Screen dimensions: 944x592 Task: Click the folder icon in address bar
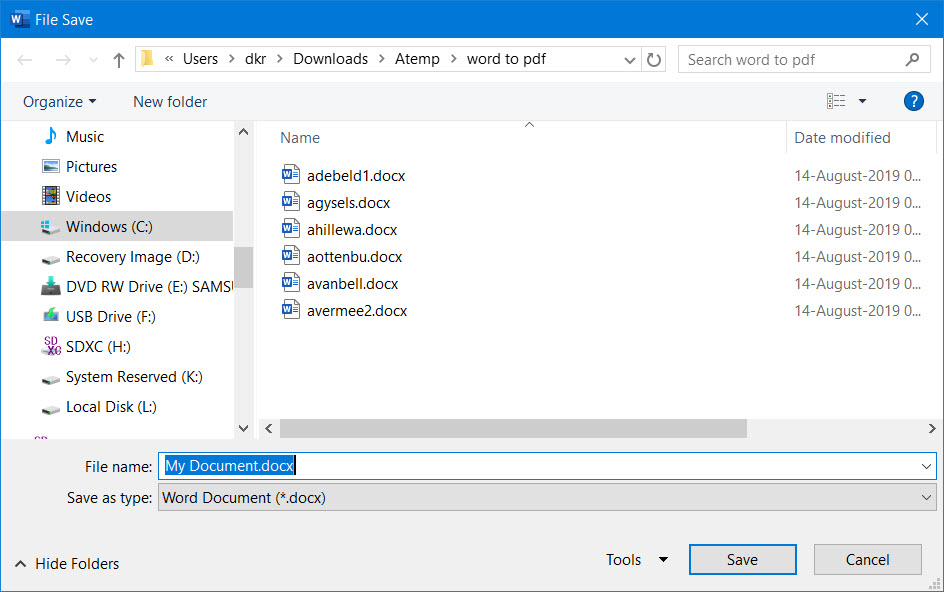pos(148,58)
